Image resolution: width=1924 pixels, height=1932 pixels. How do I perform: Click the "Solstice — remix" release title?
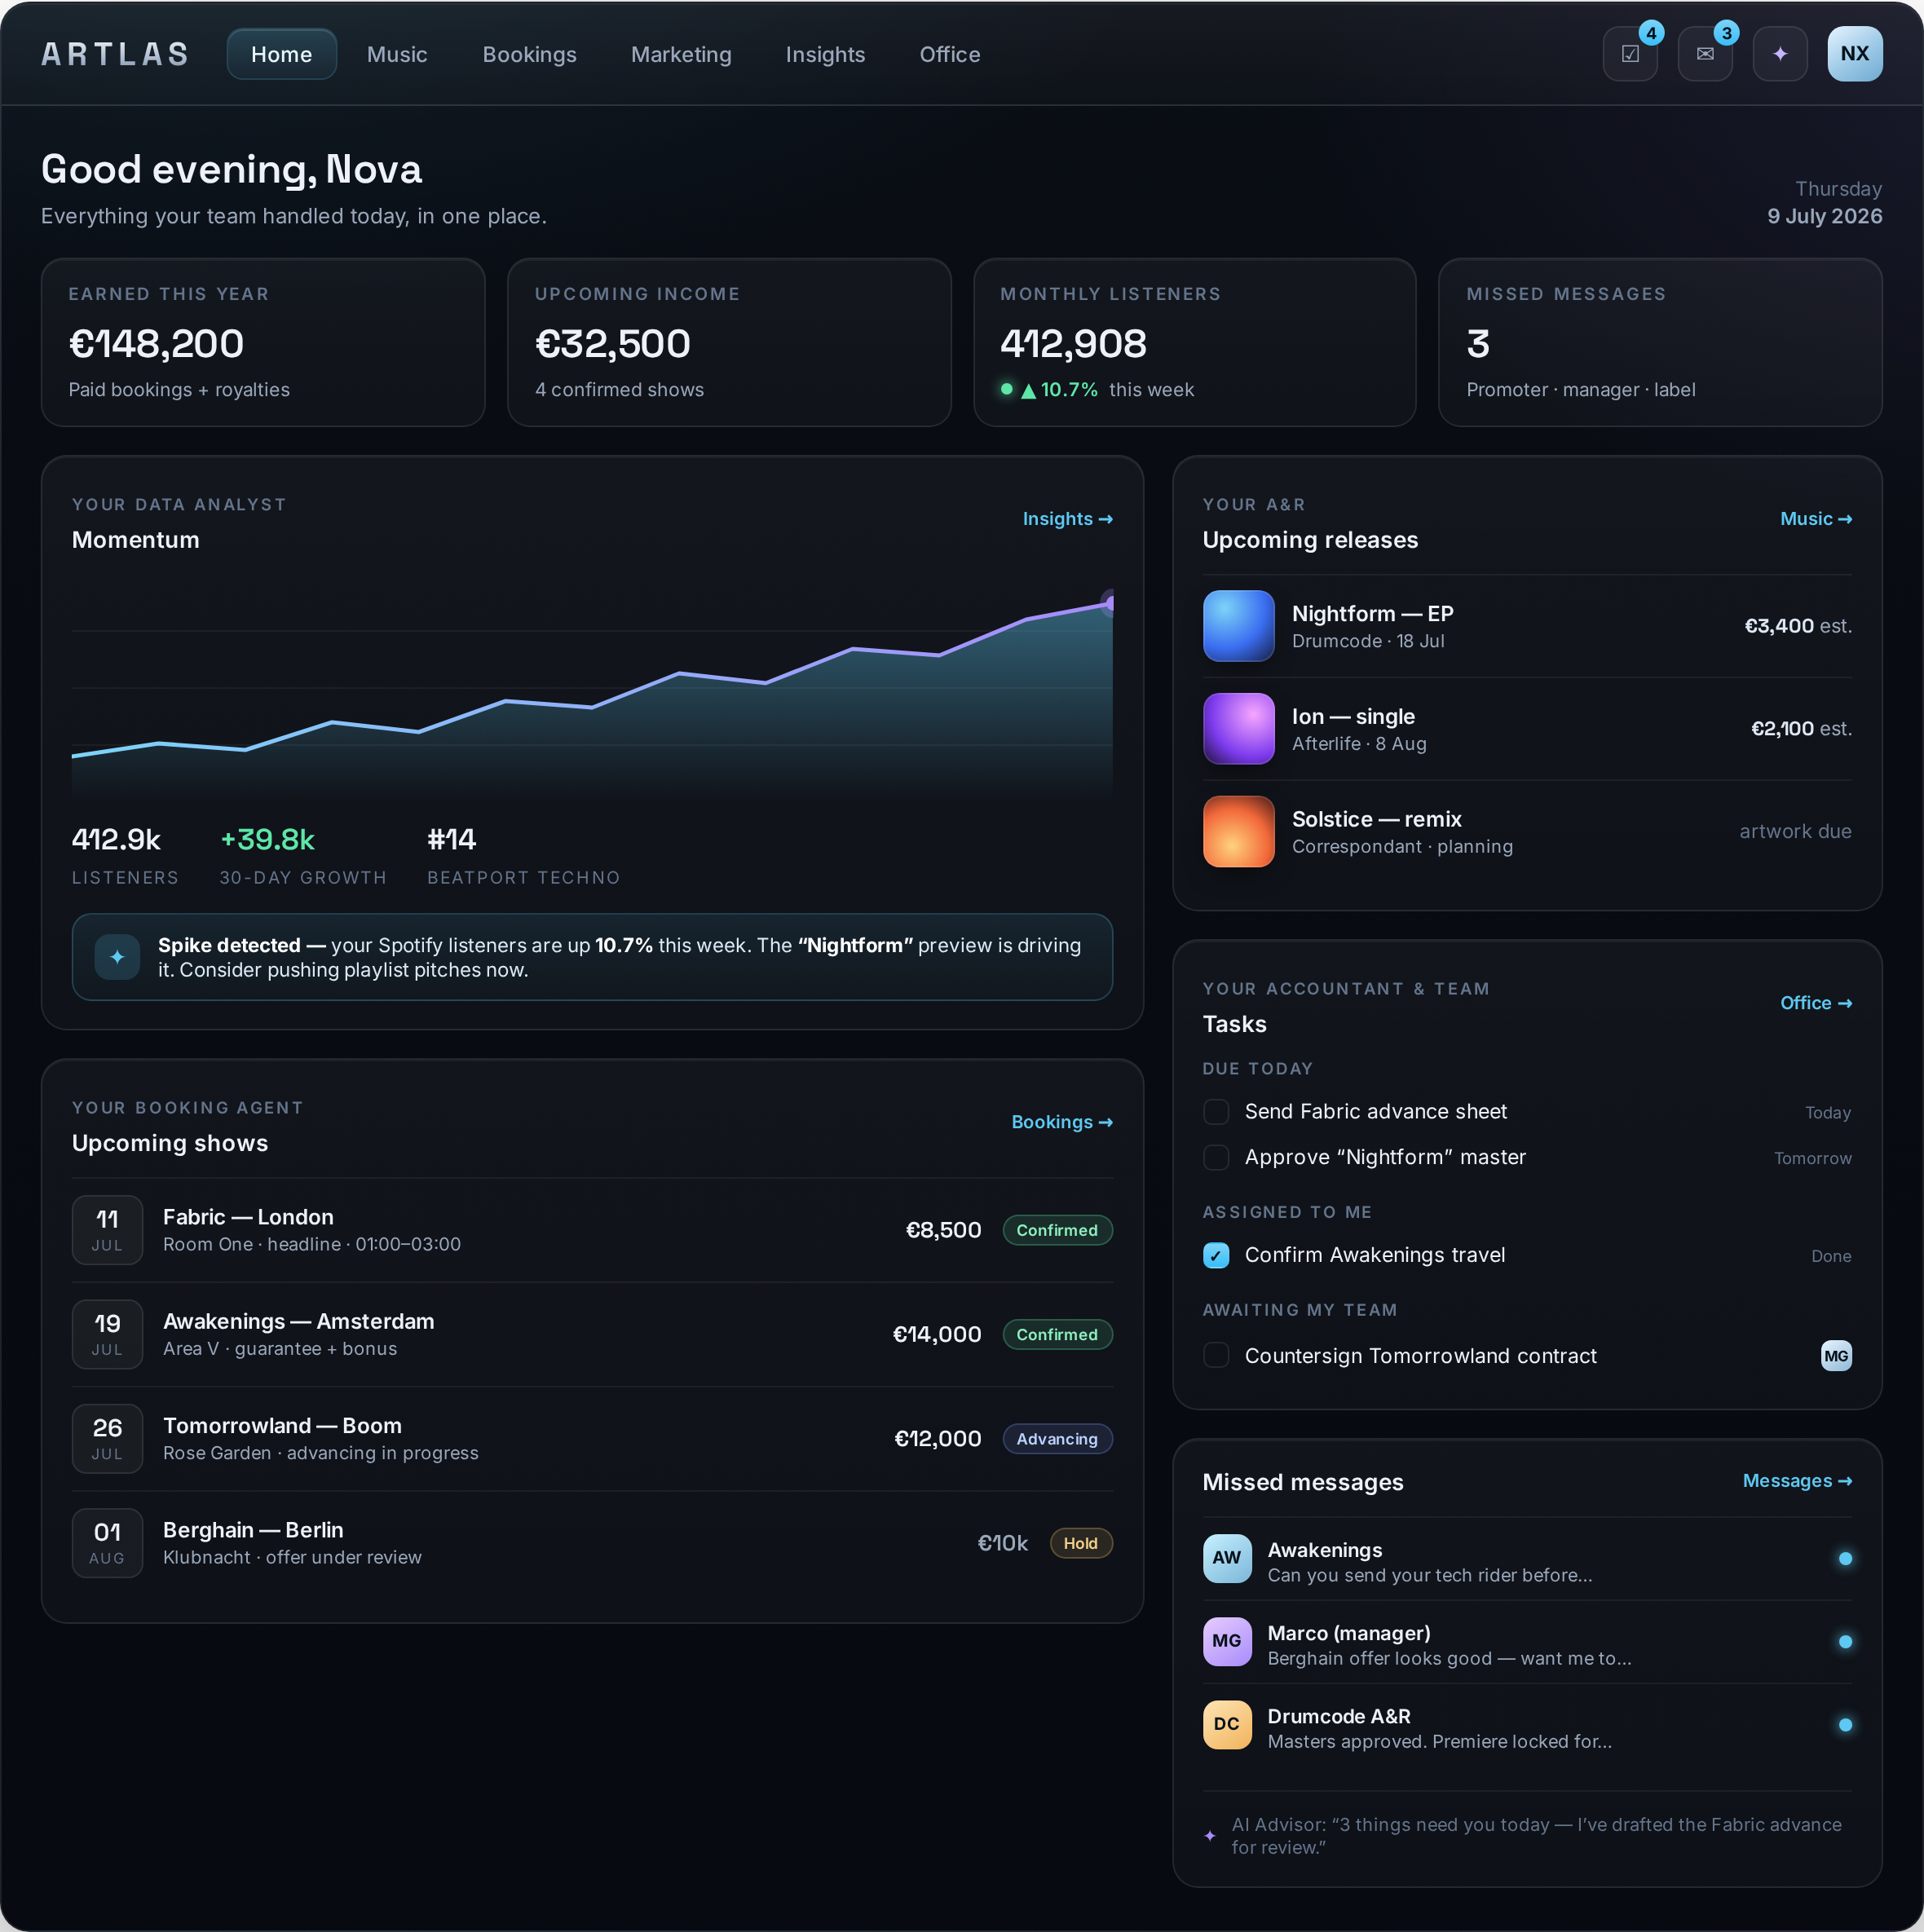(x=1376, y=820)
